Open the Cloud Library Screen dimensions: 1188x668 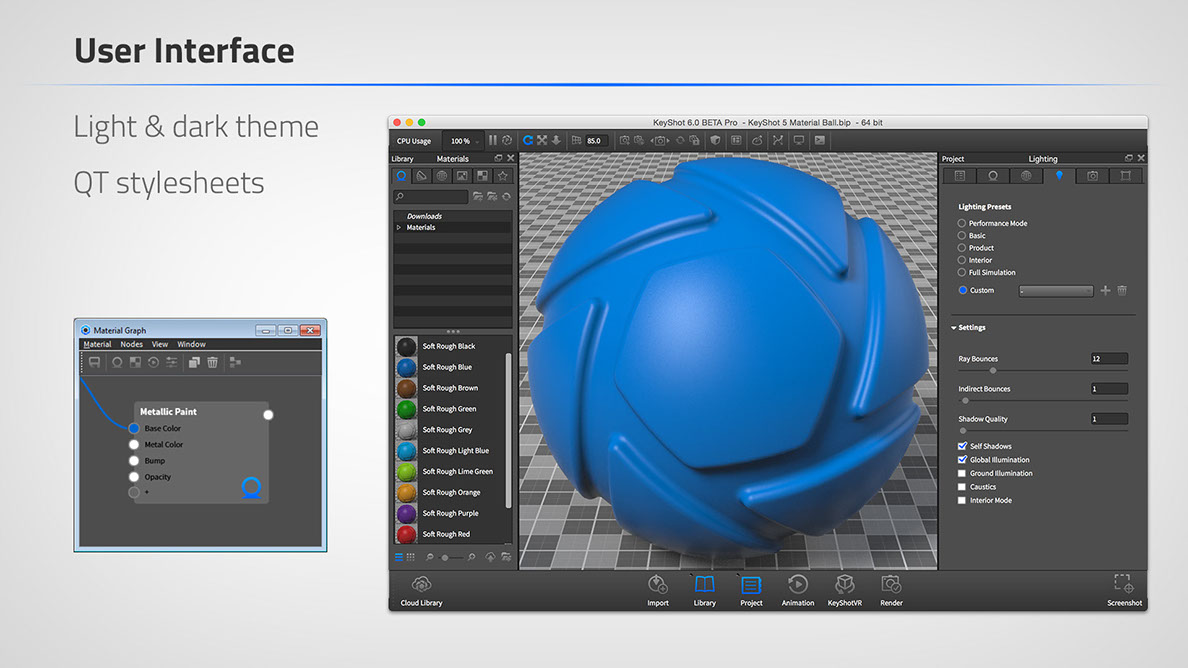pyautogui.click(x=421, y=586)
